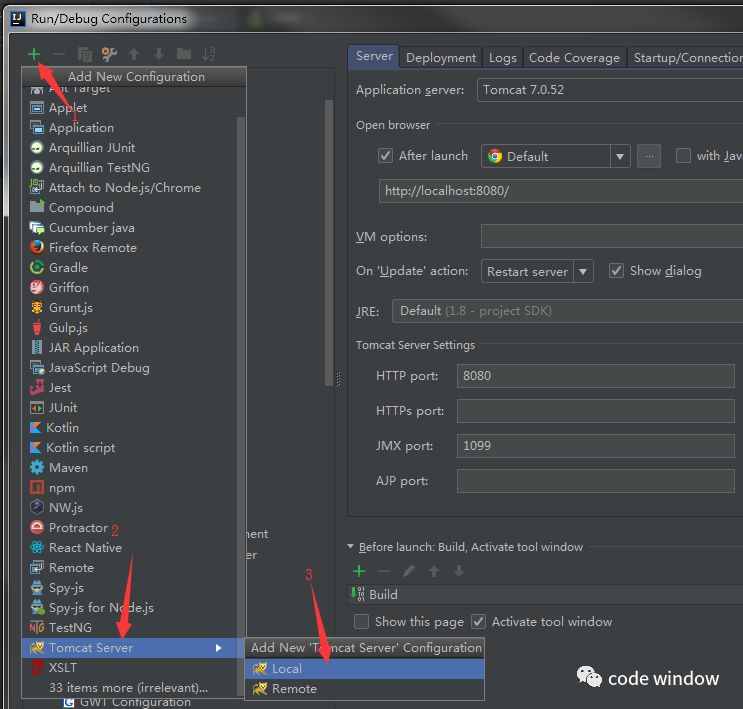
Task: Switch to Logs tab
Action: click(502, 58)
